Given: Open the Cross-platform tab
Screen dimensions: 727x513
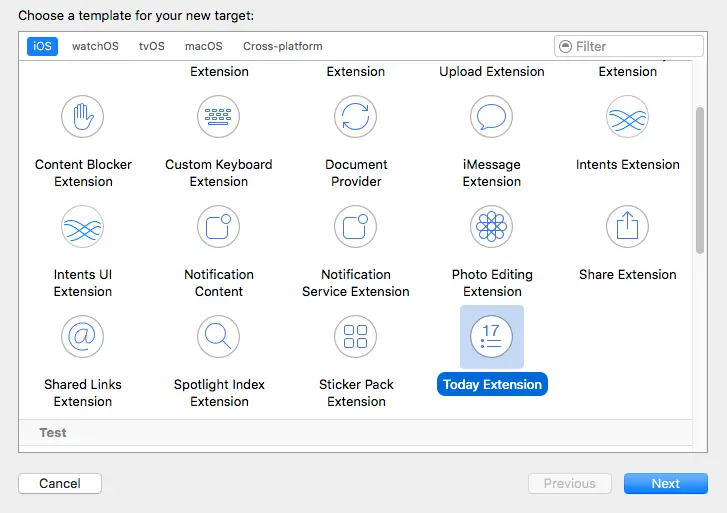Looking at the screenshot, I should click(283, 46).
